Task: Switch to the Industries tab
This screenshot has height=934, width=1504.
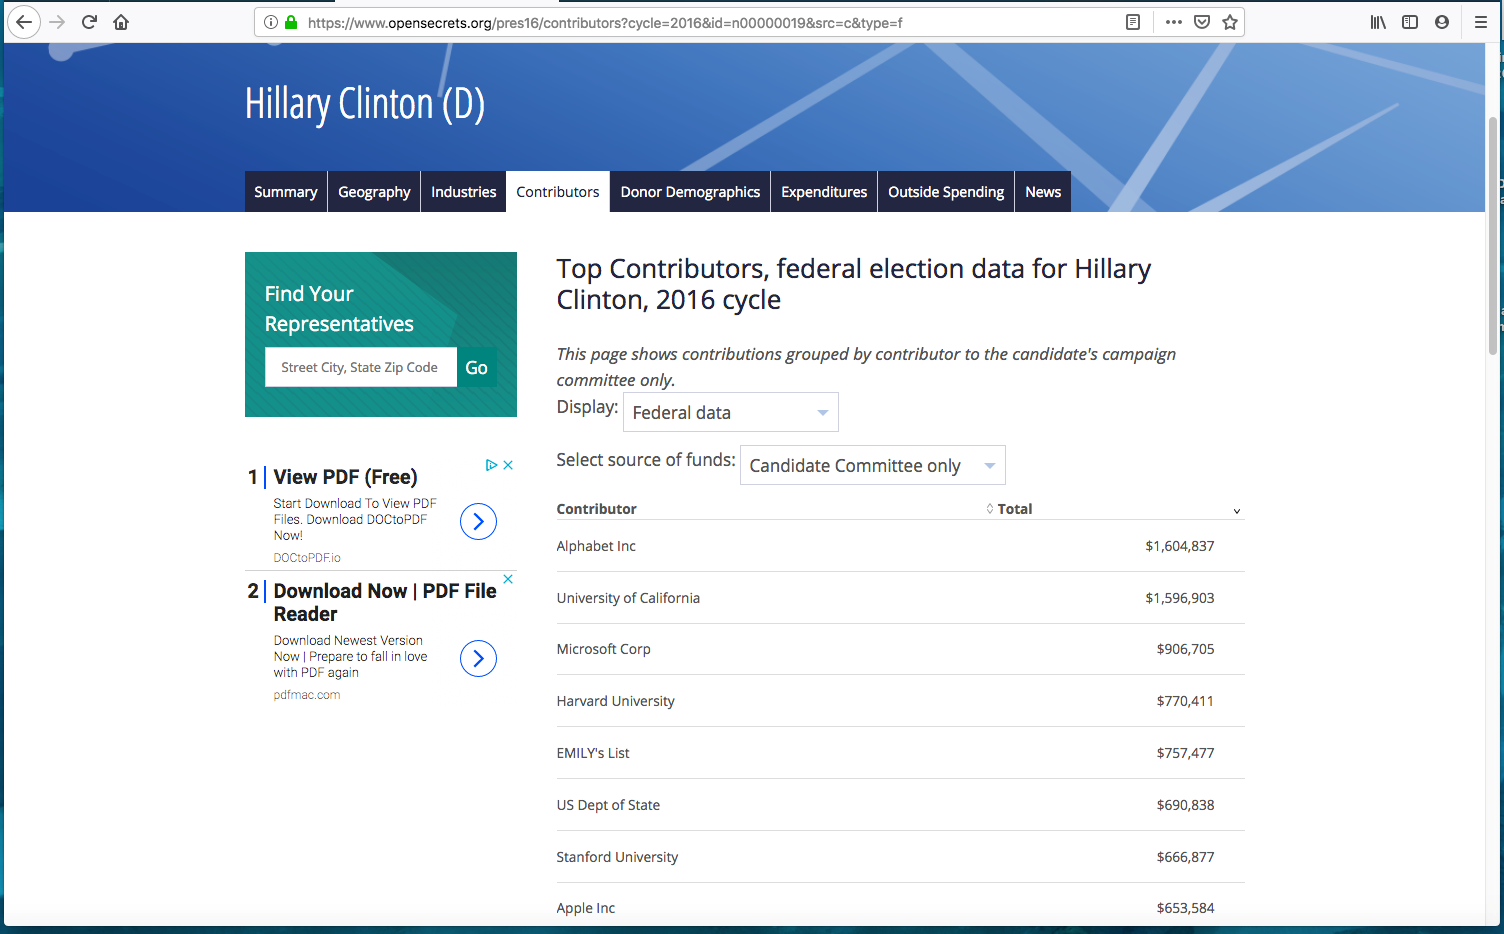Action: click(x=463, y=192)
